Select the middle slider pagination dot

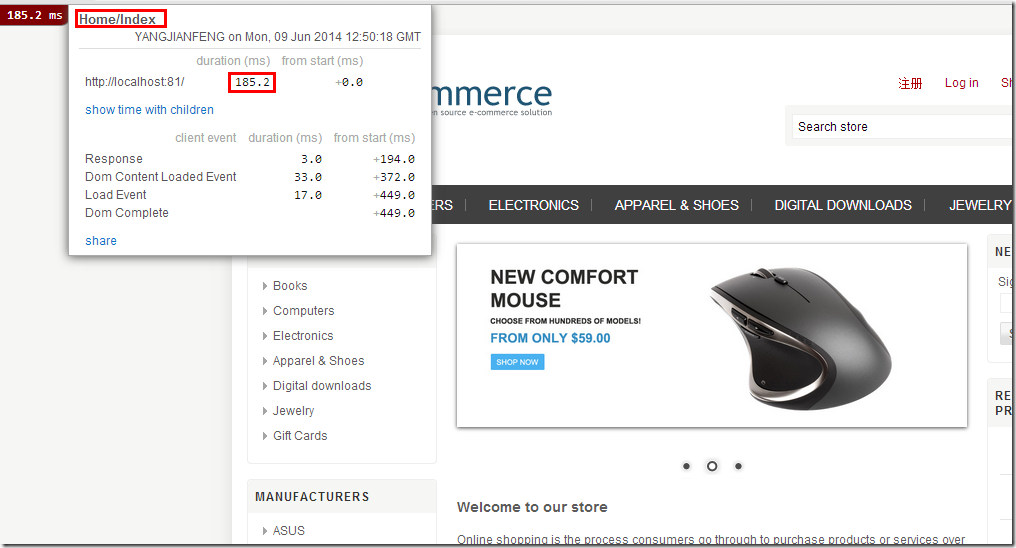[x=712, y=466]
